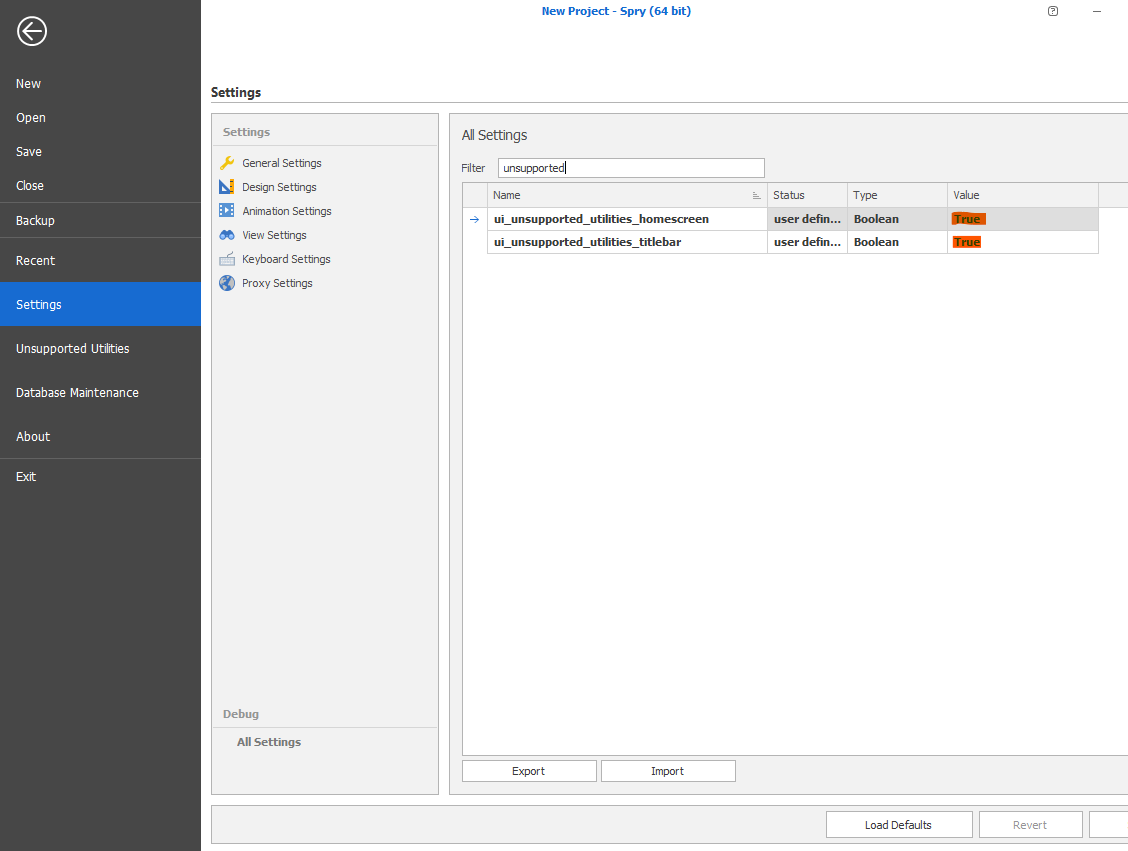Open Database Maintenance from sidebar
The image size is (1128, 851).
click(x=77, y=393)
